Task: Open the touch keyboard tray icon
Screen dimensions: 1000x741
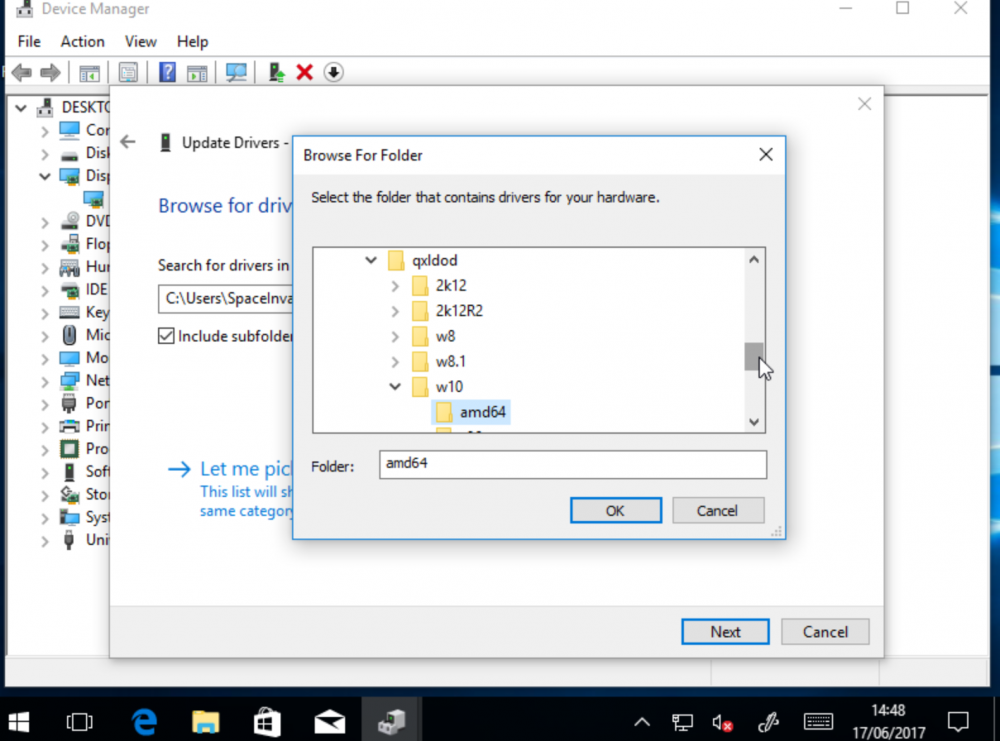Action: click(x=818, y=721)
